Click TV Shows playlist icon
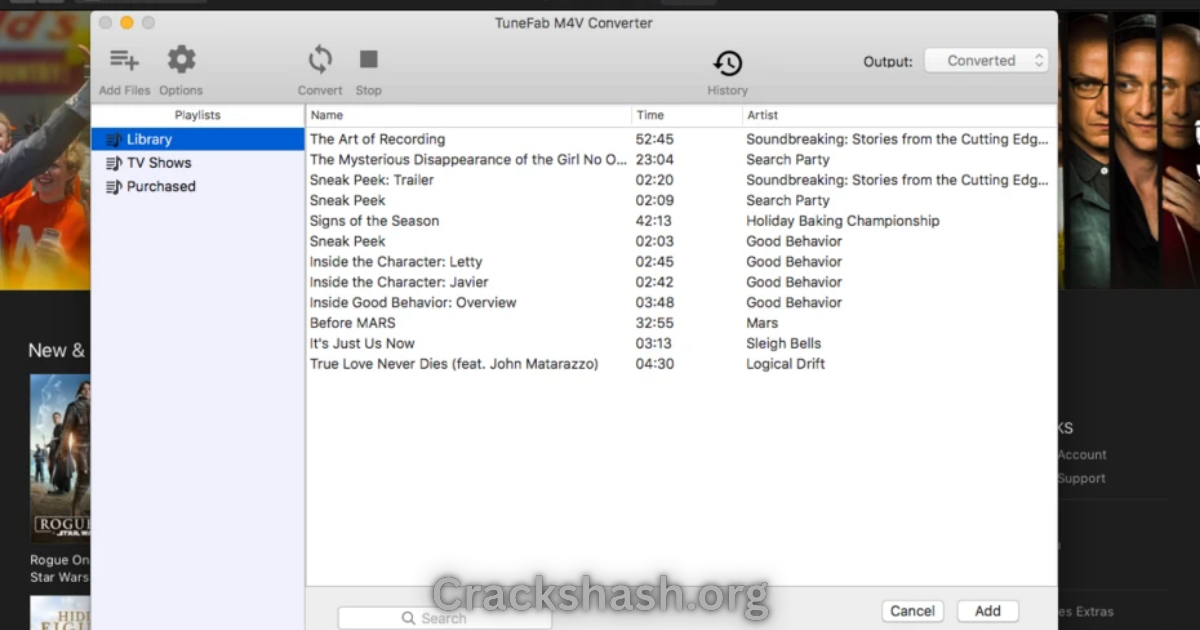This screenshot has height=630, width=1200. 114,163
